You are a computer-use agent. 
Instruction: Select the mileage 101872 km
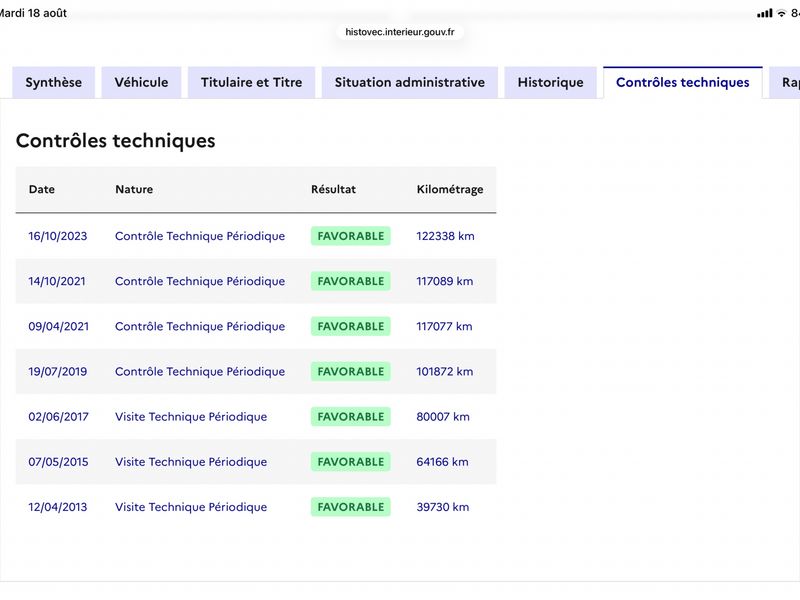coord(445,371)
